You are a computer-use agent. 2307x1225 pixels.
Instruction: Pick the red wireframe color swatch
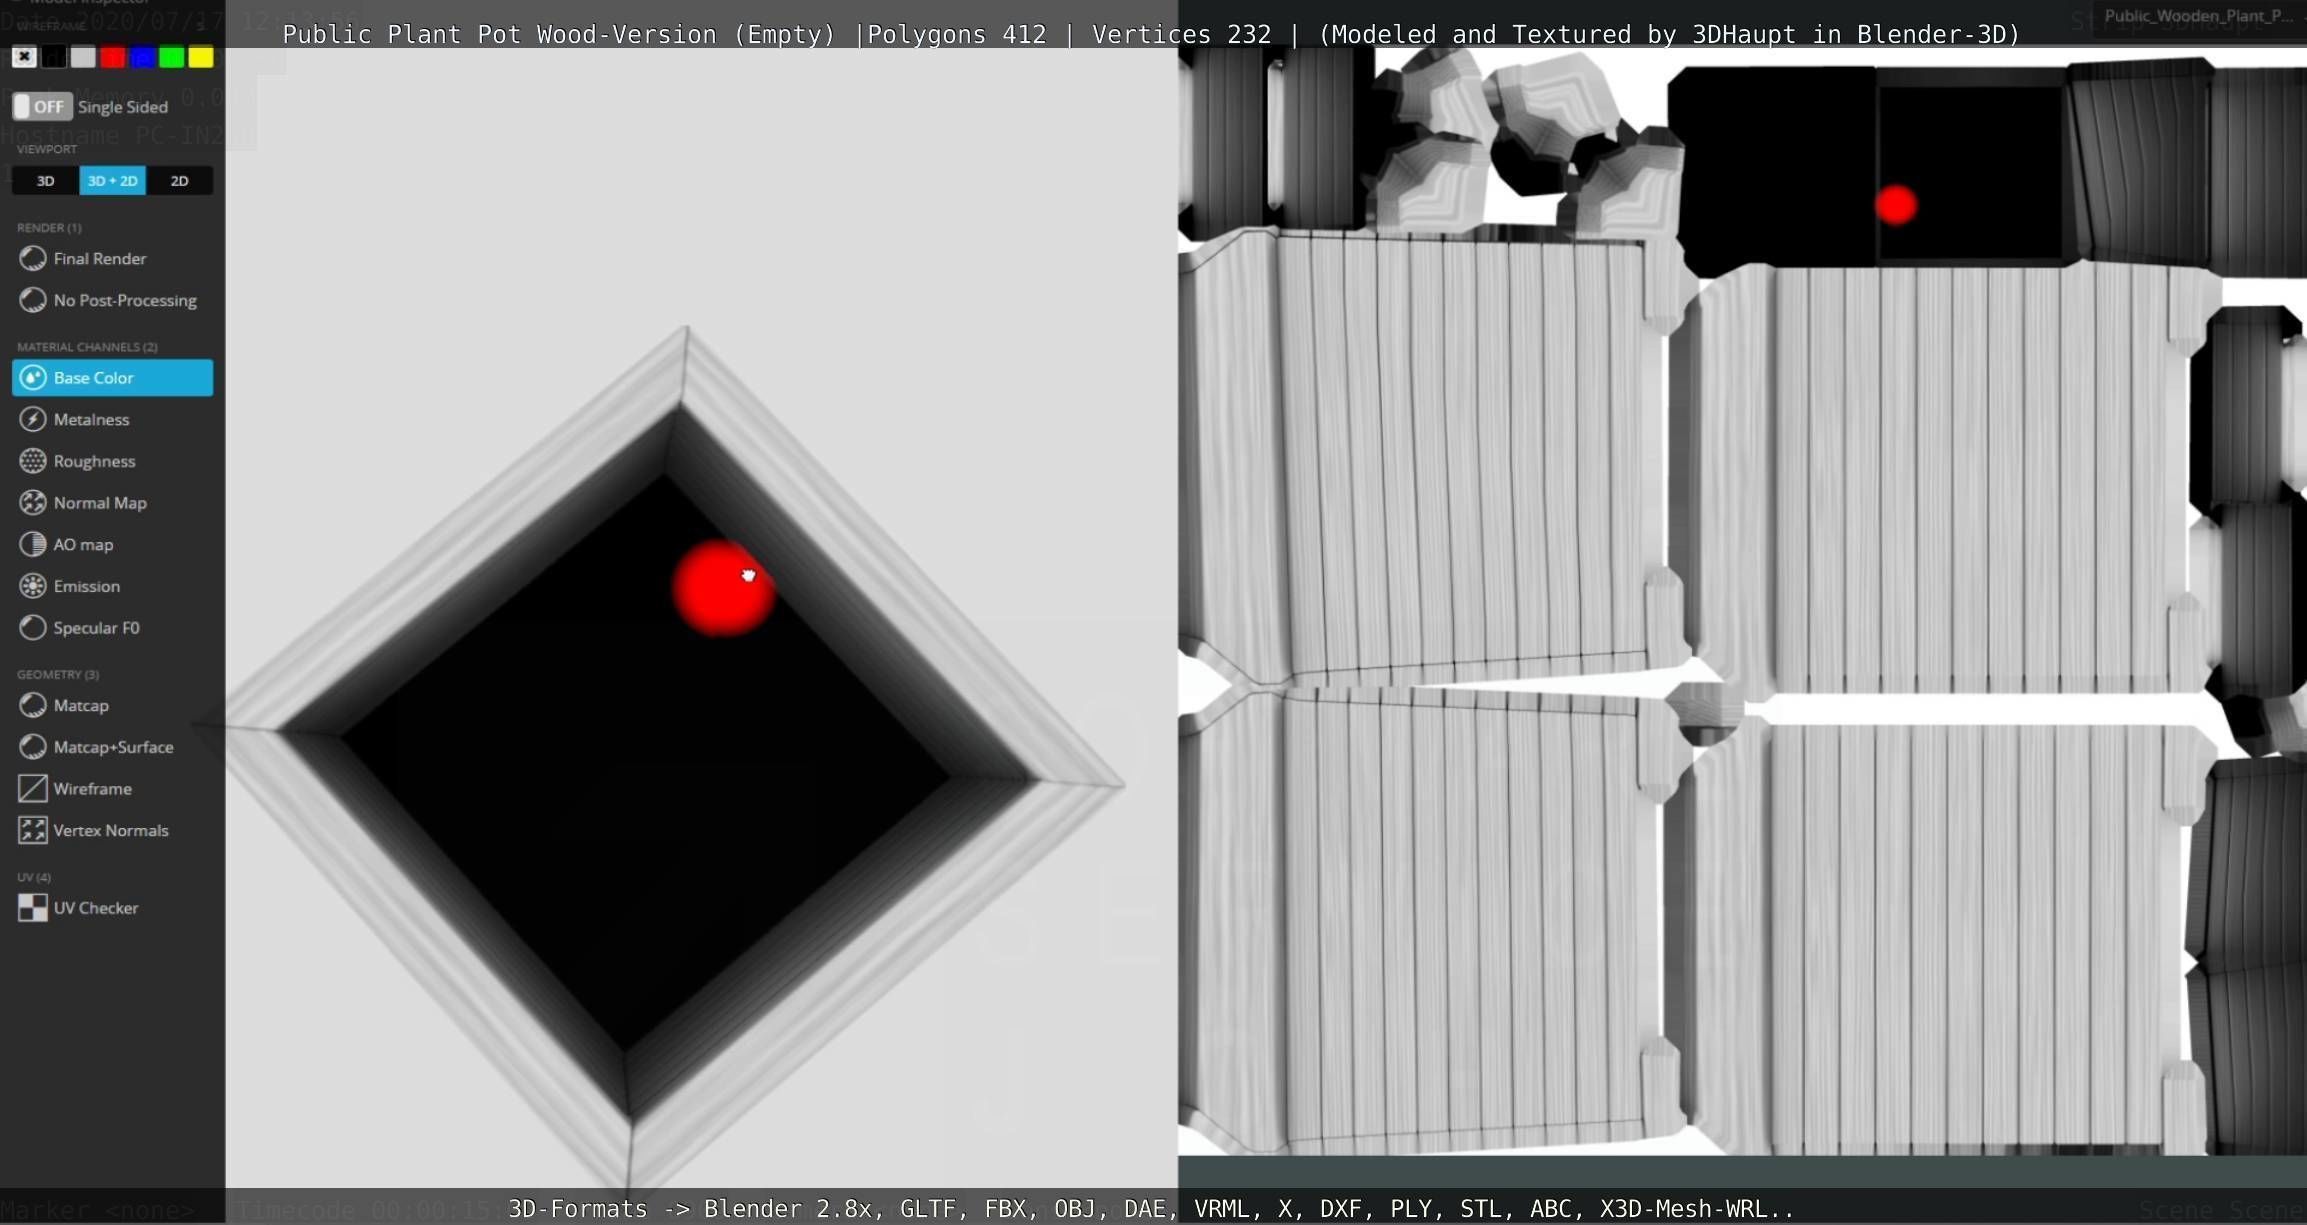tap(112, 57)
